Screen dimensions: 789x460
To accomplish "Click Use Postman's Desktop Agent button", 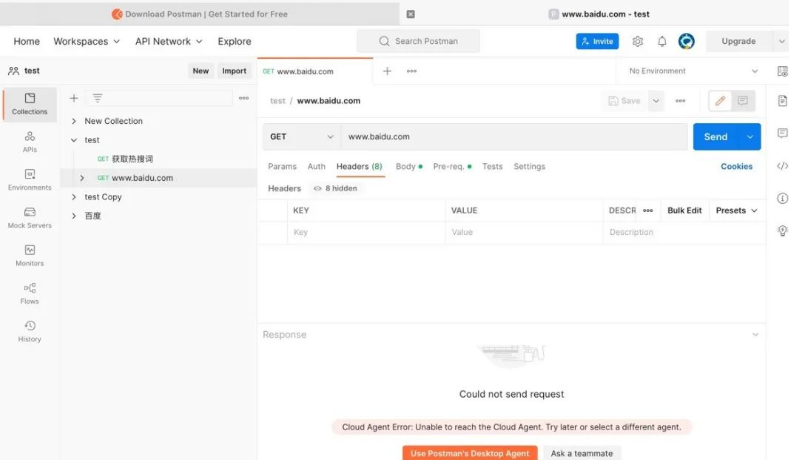I will (469, 453).
